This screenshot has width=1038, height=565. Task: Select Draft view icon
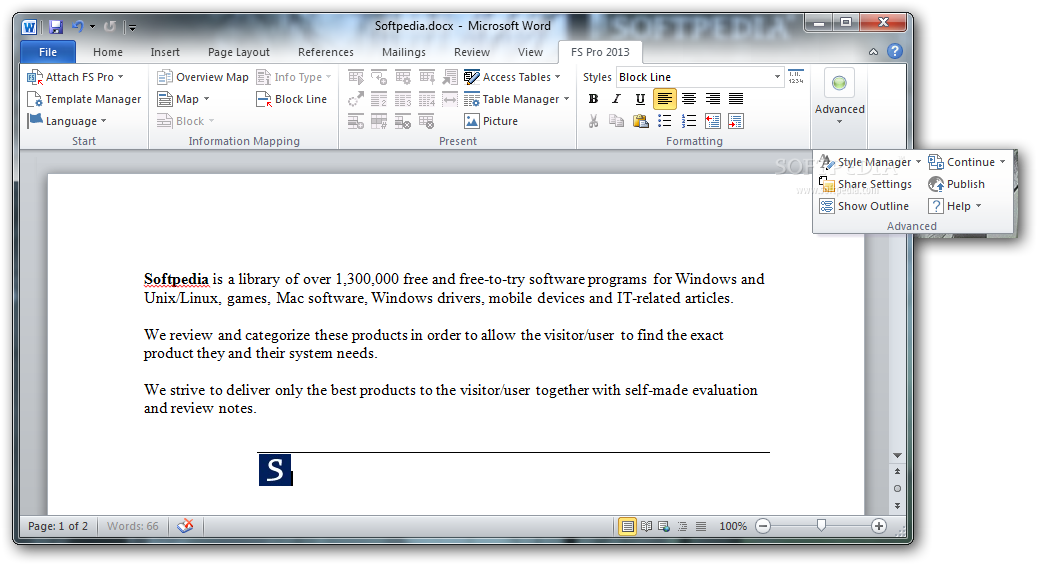pyautogui.click(x=701, y=526)
